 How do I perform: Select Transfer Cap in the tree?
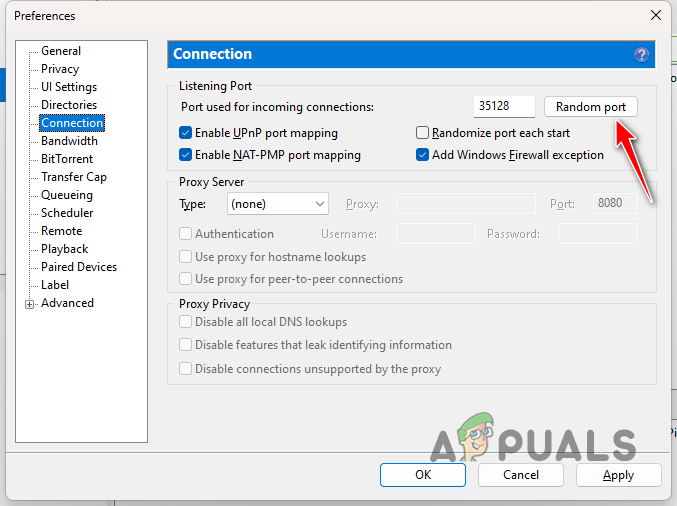click(74, 177)
